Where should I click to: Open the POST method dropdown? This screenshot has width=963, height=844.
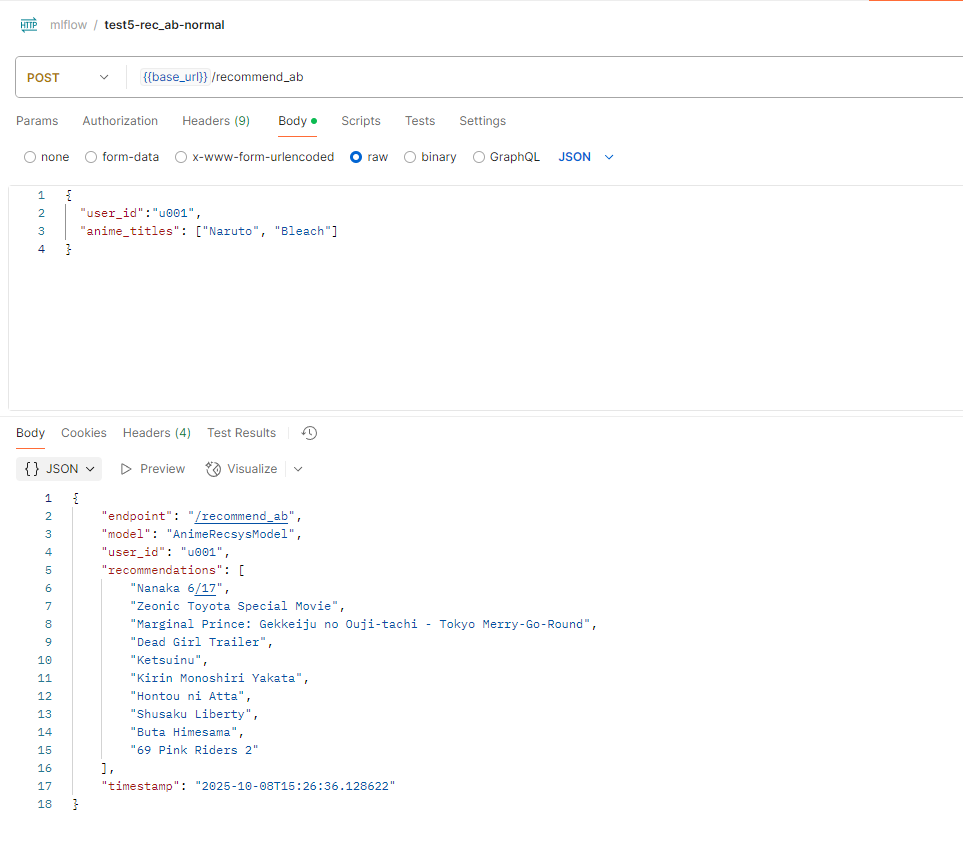tap(68, 77)
